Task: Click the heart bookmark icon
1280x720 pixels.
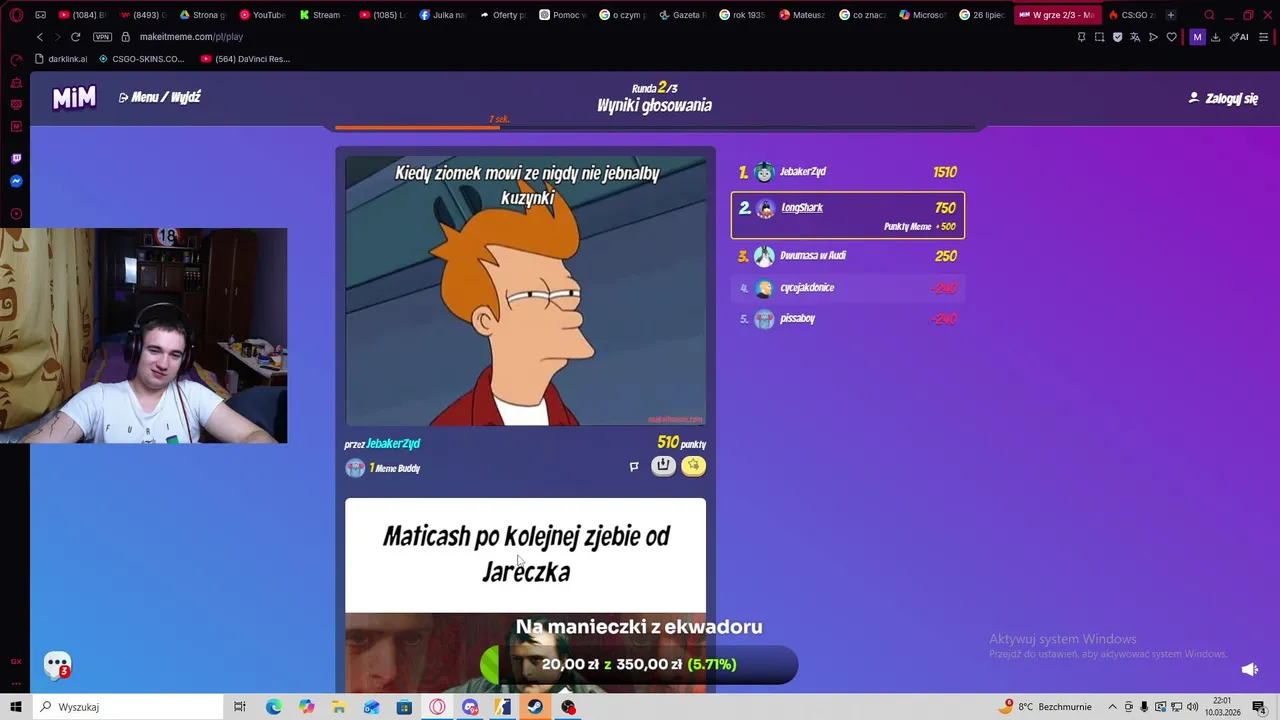Action: [1172, 37]
